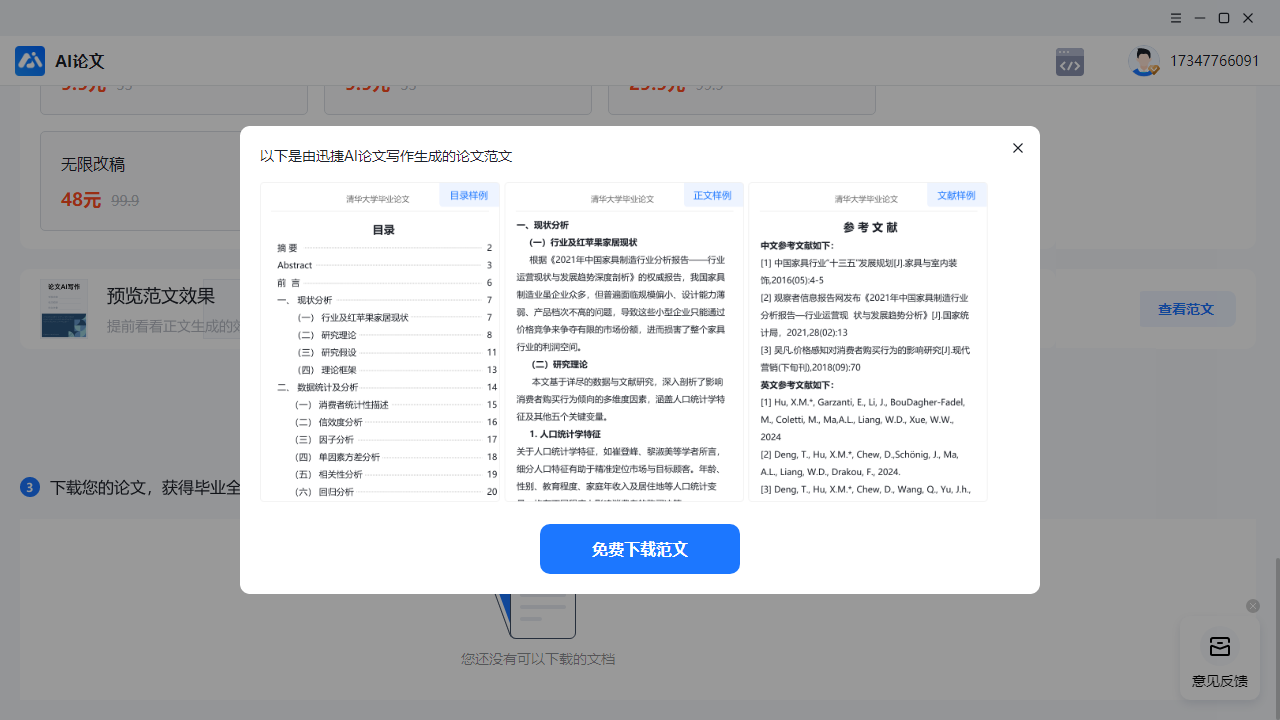Switch to the 目录样例 tab
Image resolution: width=1280 pixels, height=720 pixels.
click(x=469, y=195)
